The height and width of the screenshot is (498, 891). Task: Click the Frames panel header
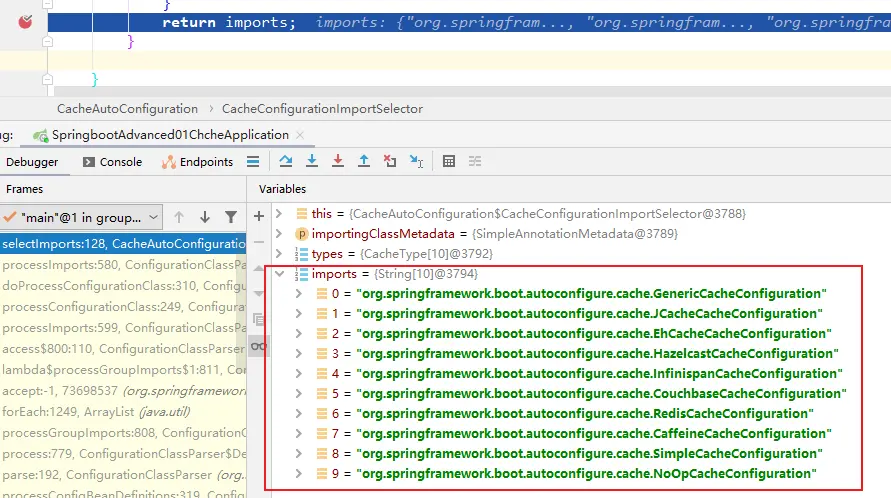(24, 189)
